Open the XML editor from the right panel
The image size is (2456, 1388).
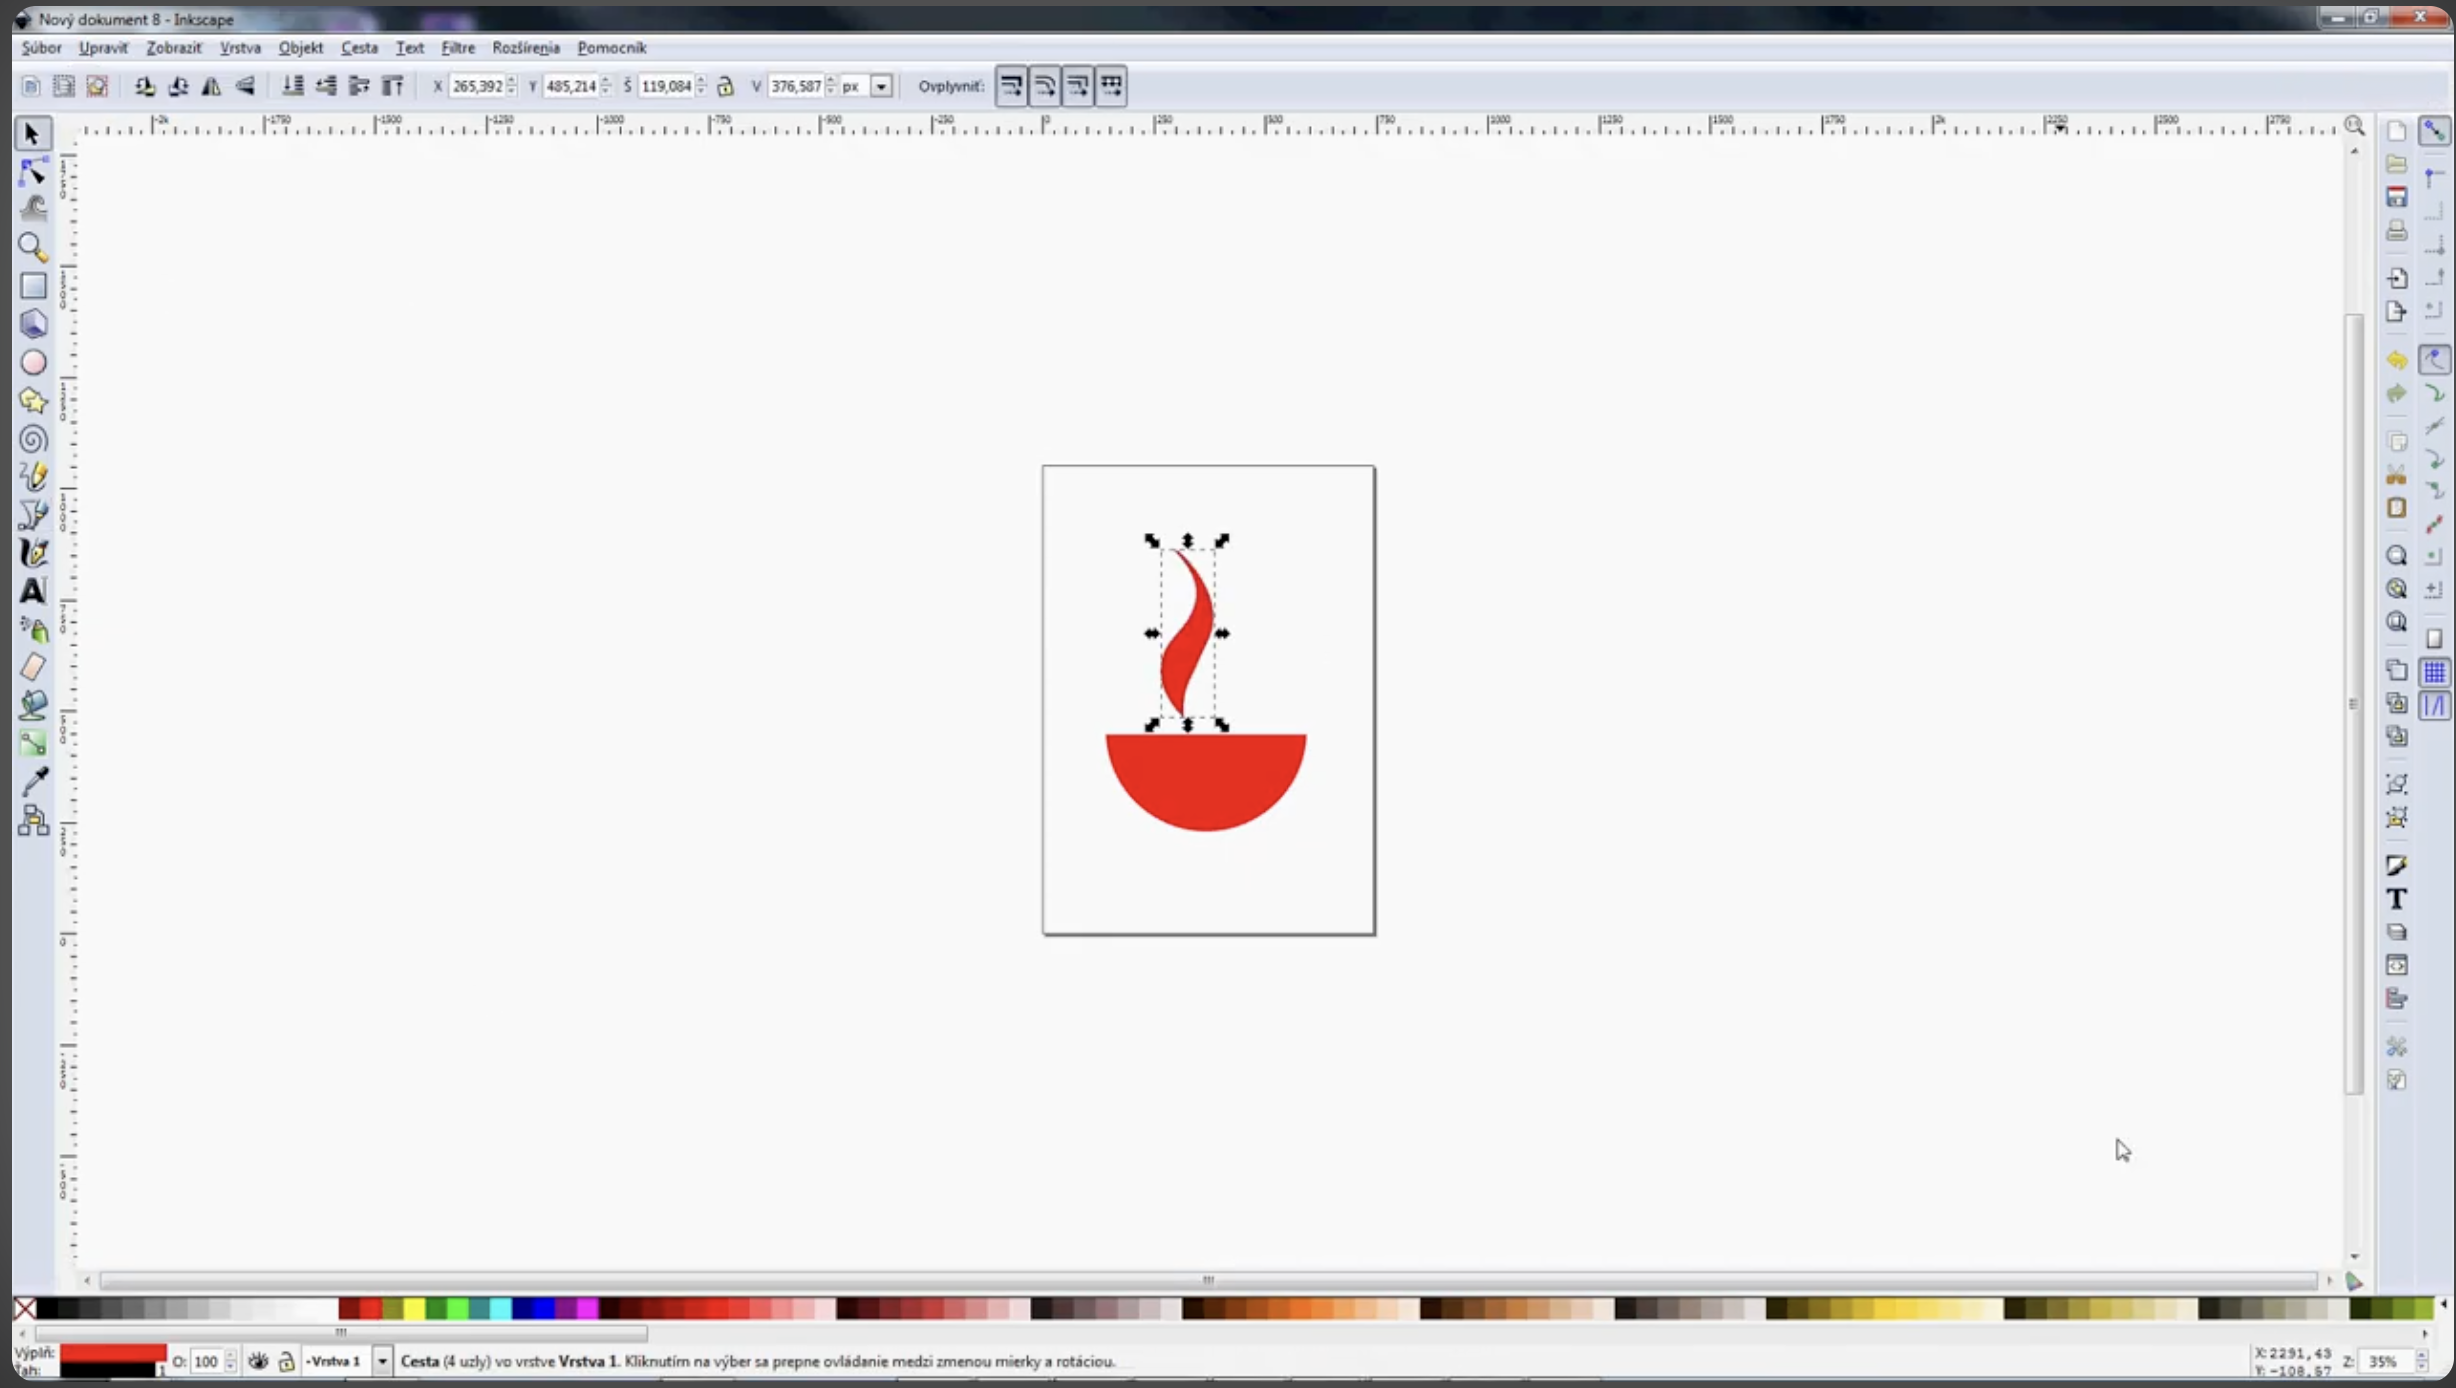click(2396, 964)
